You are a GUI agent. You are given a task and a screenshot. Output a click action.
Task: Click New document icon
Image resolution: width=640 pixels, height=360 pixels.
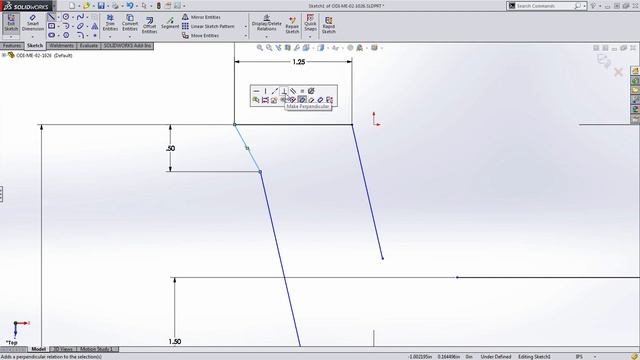(x=72, y=6)
